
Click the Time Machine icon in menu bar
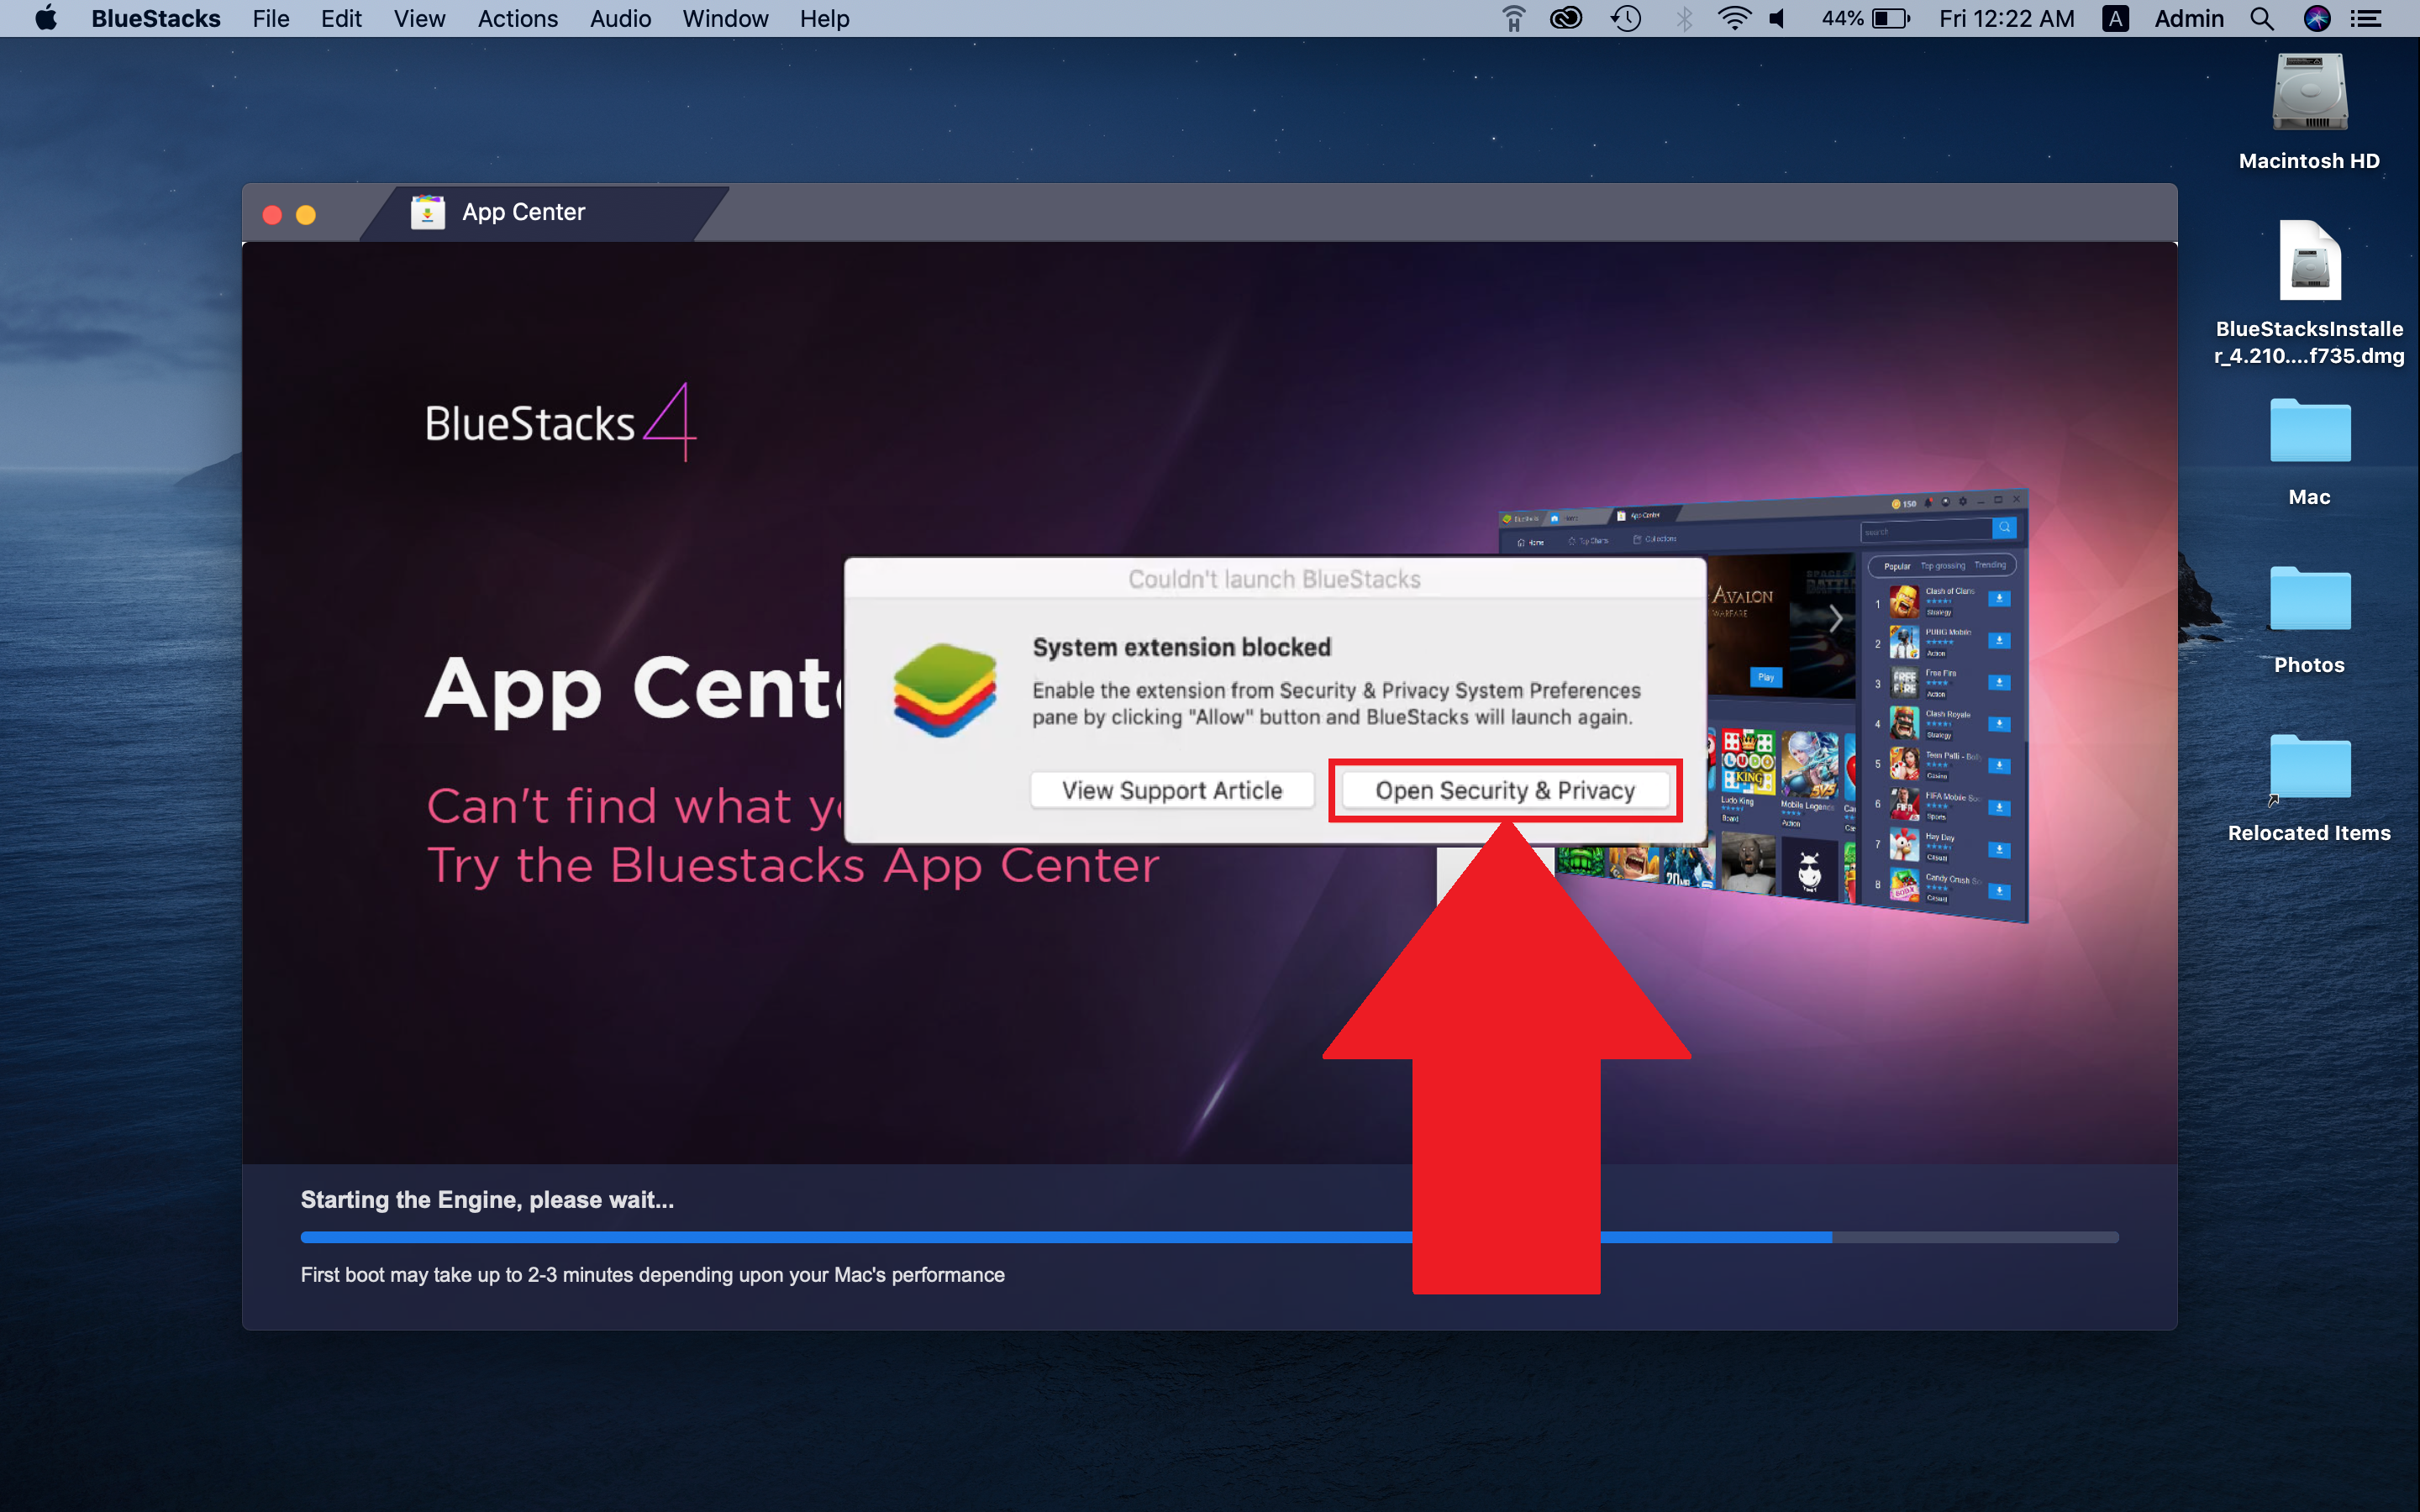pyautogui.click(x=1620, y=19)
